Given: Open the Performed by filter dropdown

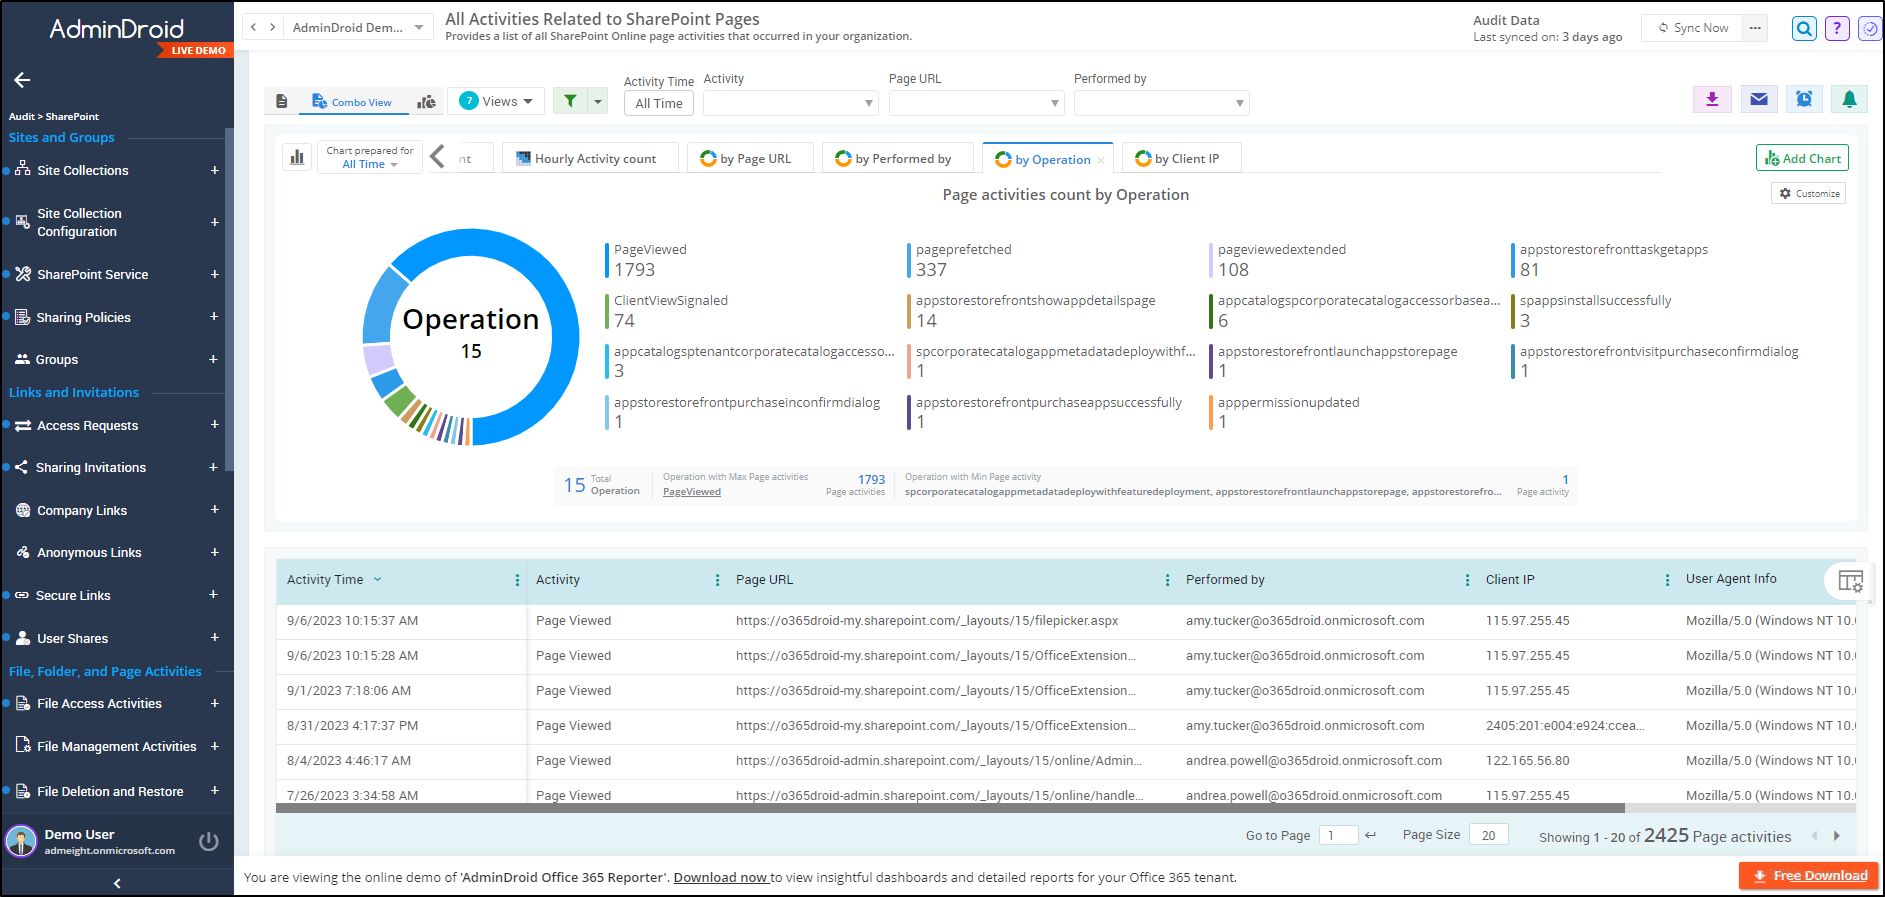Looking at the screenshot, I should pyautogui.click(x=1161, y=102).
